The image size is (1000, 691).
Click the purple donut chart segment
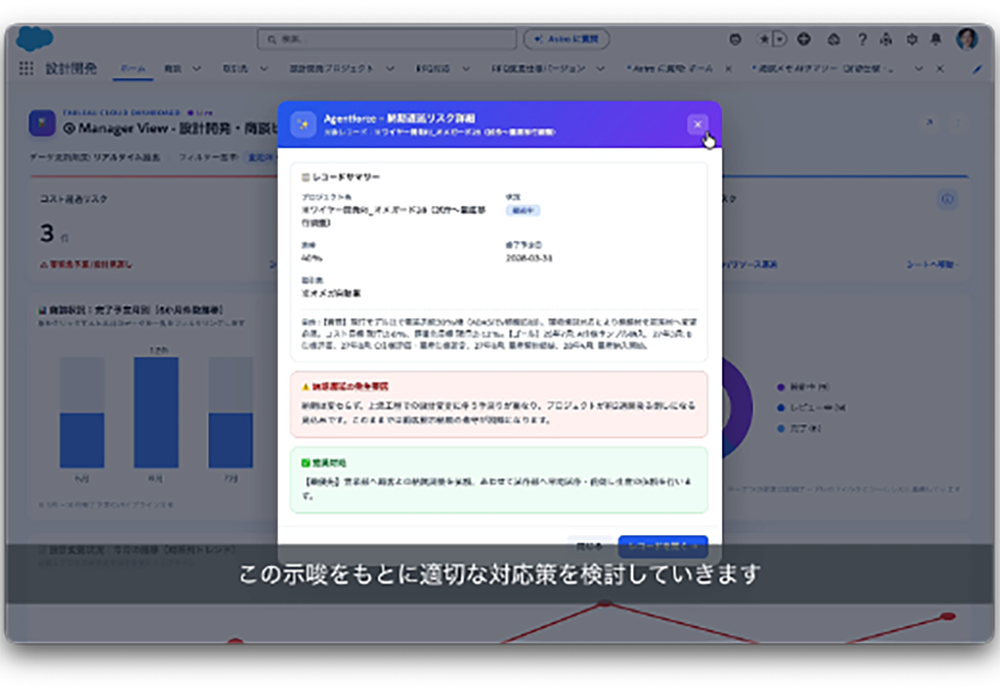[740, 403]
